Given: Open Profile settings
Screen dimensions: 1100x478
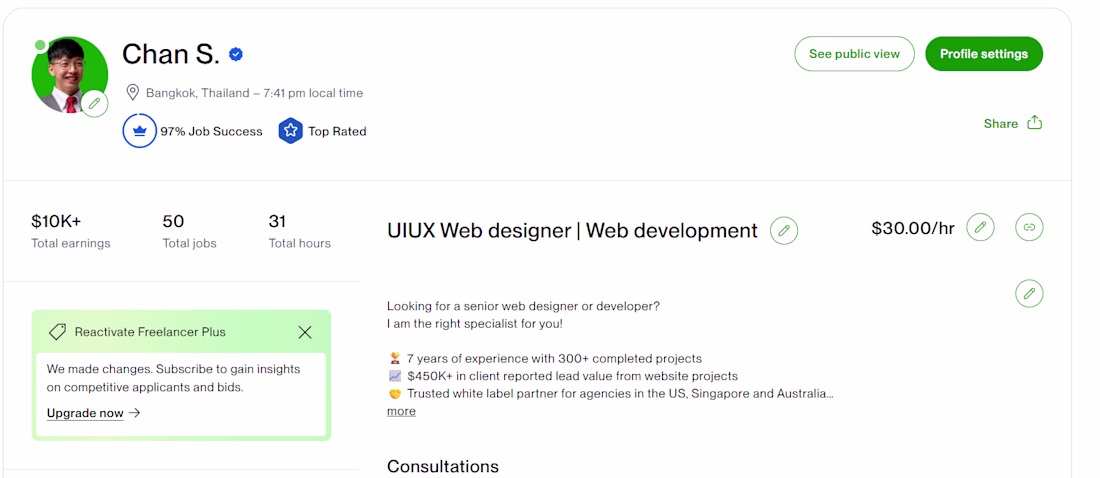Looking at the screenshot, I should coord(984,54).
